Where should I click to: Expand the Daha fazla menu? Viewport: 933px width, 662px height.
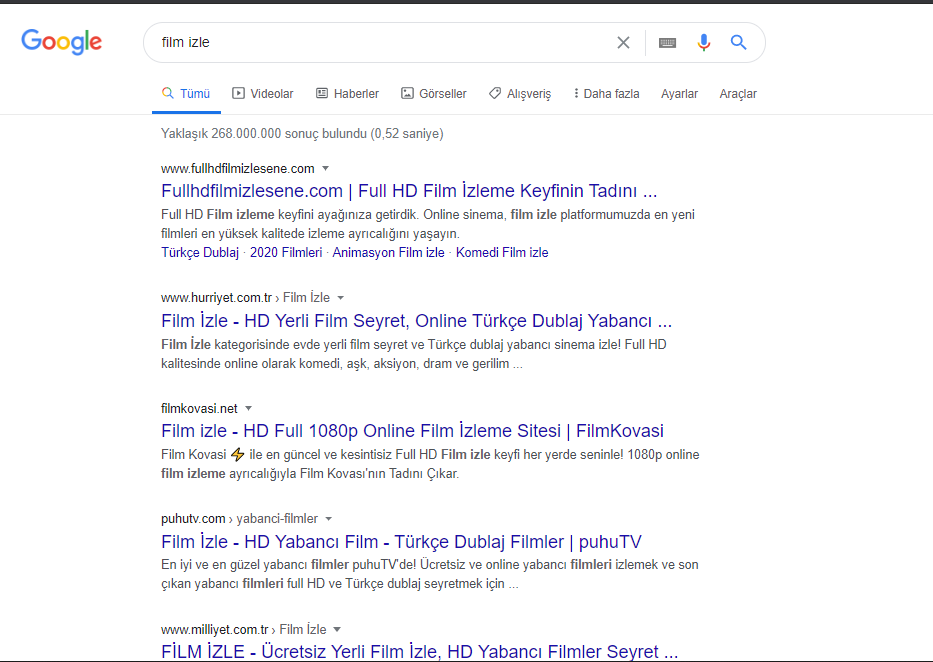[606, 93]
